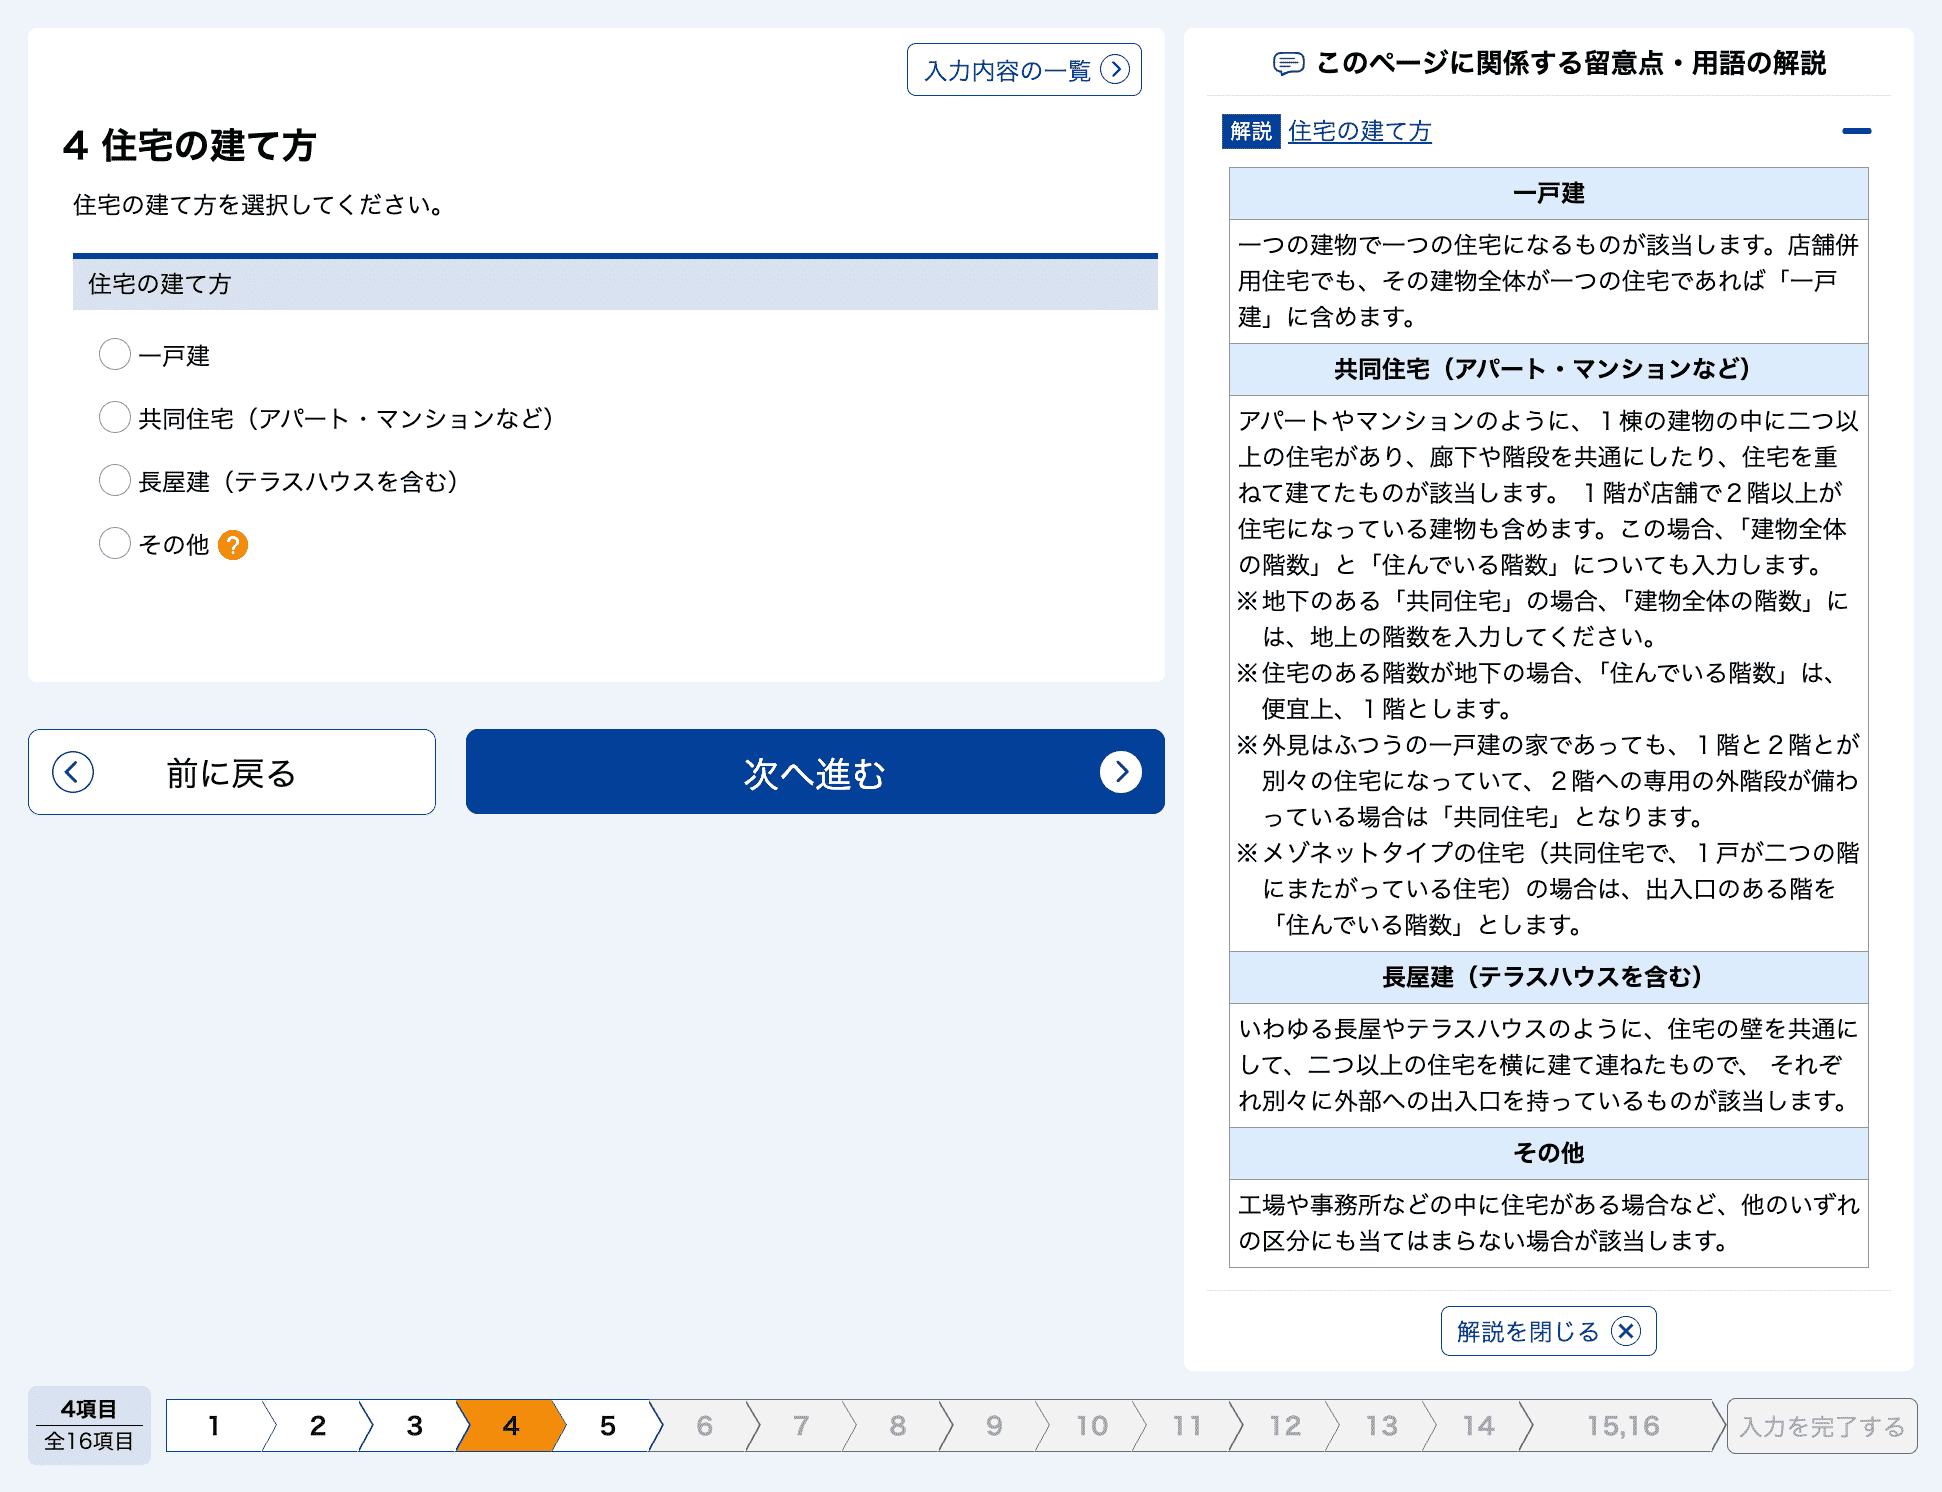Viewport: 1942px width, 1492px height.
Task: Select the 一戸建 radio button
Action: point(114,355)
